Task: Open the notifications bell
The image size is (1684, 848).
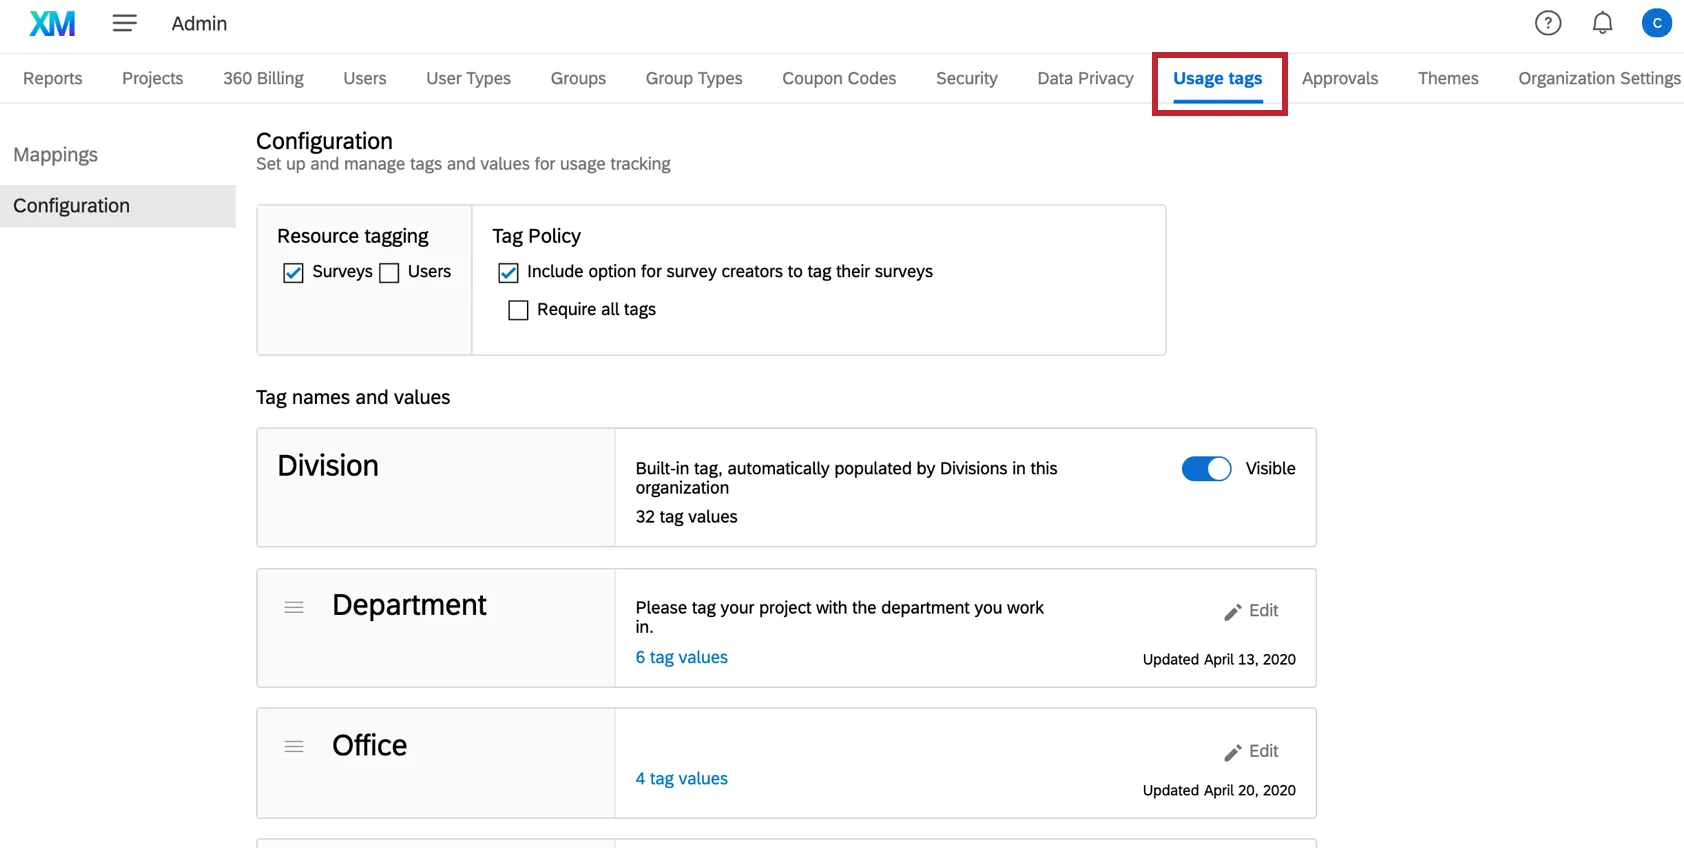Action: 1602,23
